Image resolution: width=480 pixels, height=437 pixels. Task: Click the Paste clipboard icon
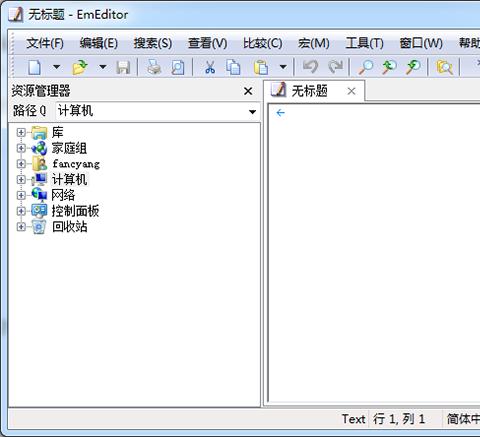pos(261,67)
